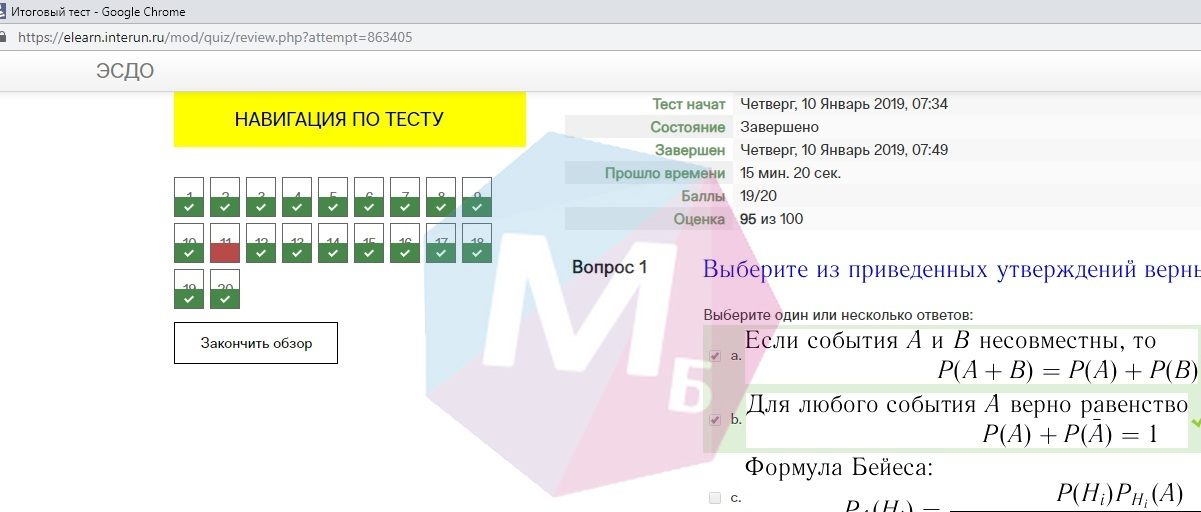This screenshot has width=1201, height=512.
Task: Click the Закончить обзор button
Action: pos(256,343)
